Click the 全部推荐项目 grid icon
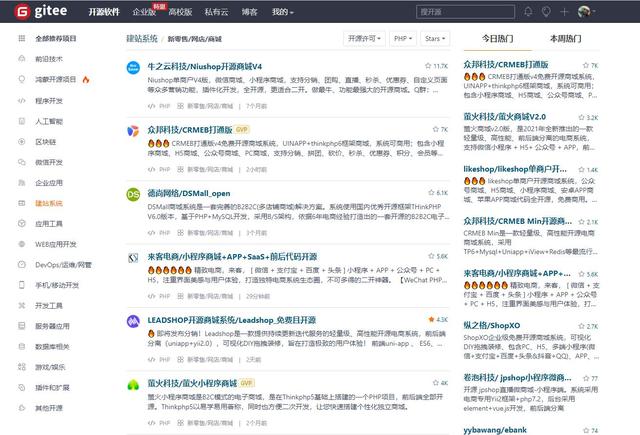The width and height of the screenshot is (640, 435). (x=22, y=38)
